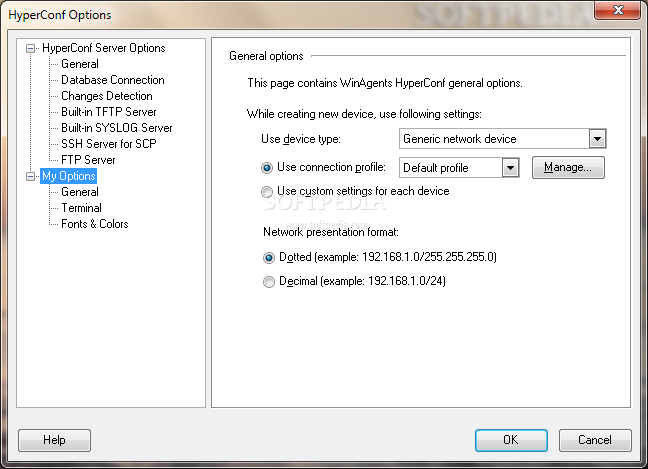This screenshot has width=648, height=469.
Task: Open Built-in SYSLOG Server settings
Action: (x=117, y=128)
